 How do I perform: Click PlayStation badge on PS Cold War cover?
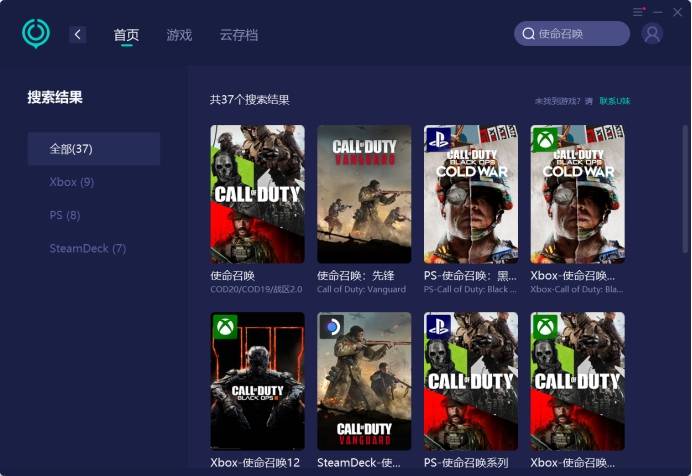(437, 138)
